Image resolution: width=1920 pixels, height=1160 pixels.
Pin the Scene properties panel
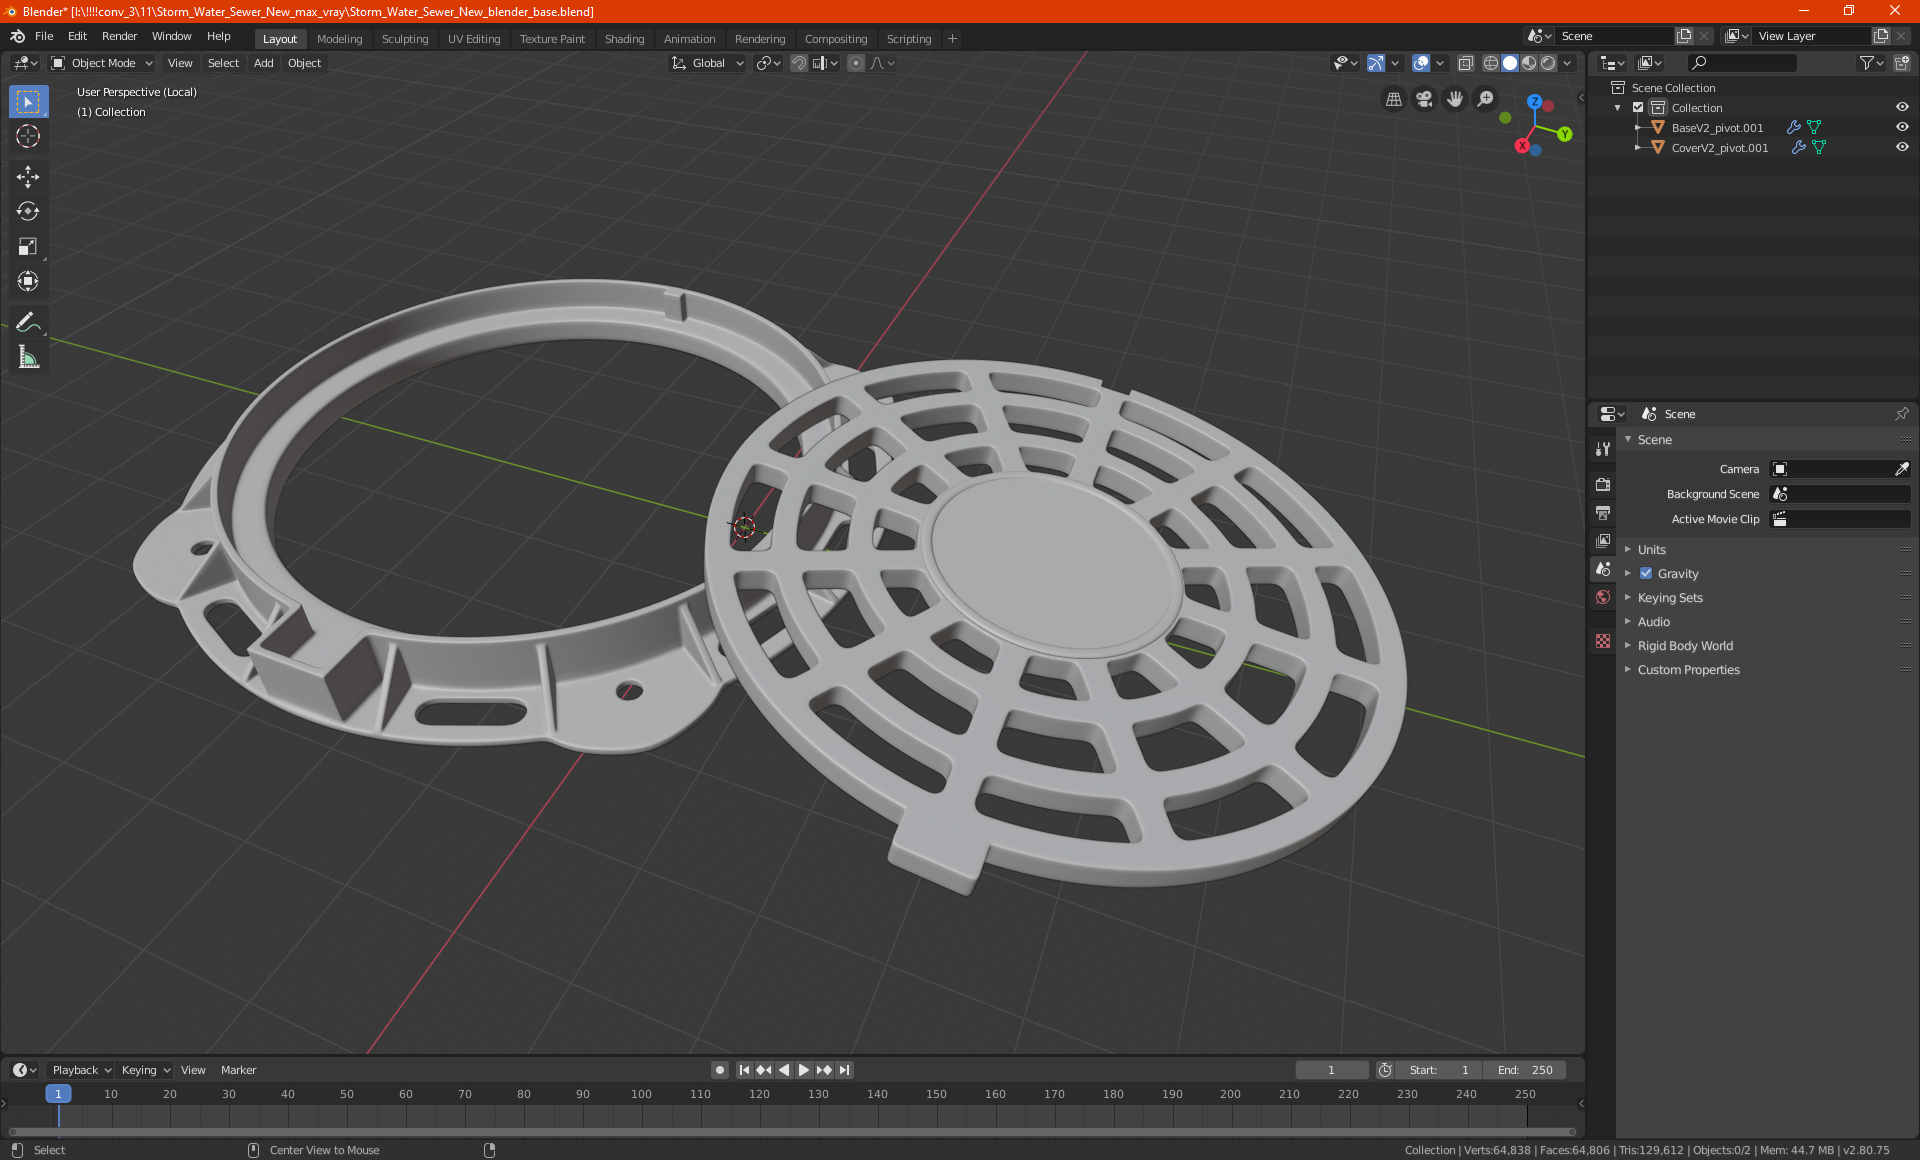pyautogui.click(x=1901, y=414)
